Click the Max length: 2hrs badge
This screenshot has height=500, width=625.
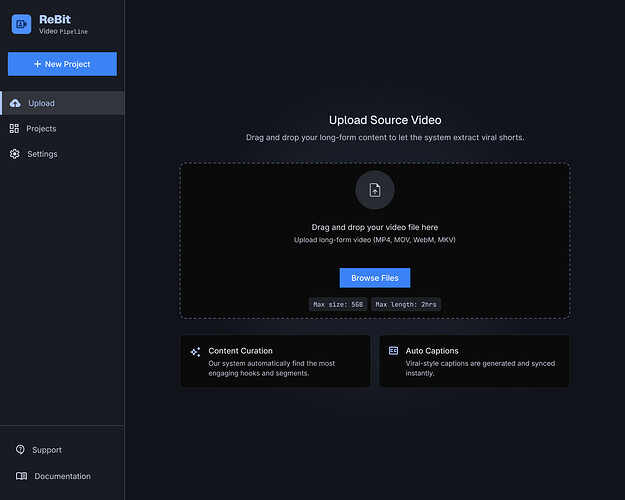406,304
